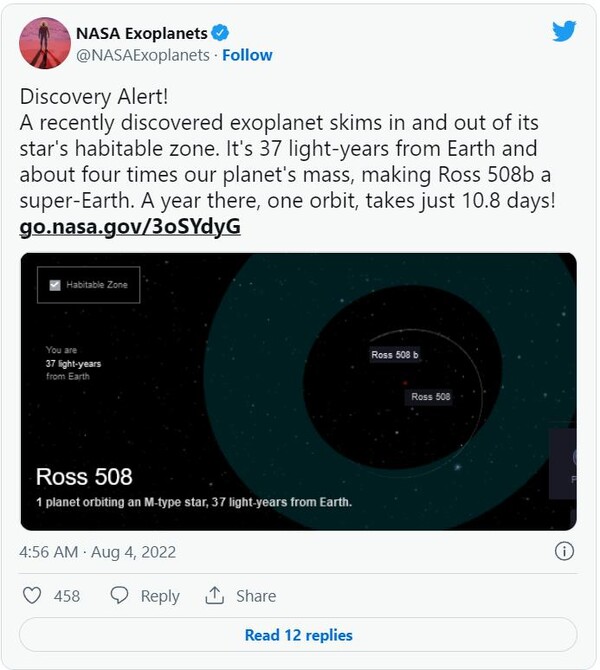Toggle the Habitable Zone checkbox
Viewport: 600px width, 670px height.
click(54, 285)
